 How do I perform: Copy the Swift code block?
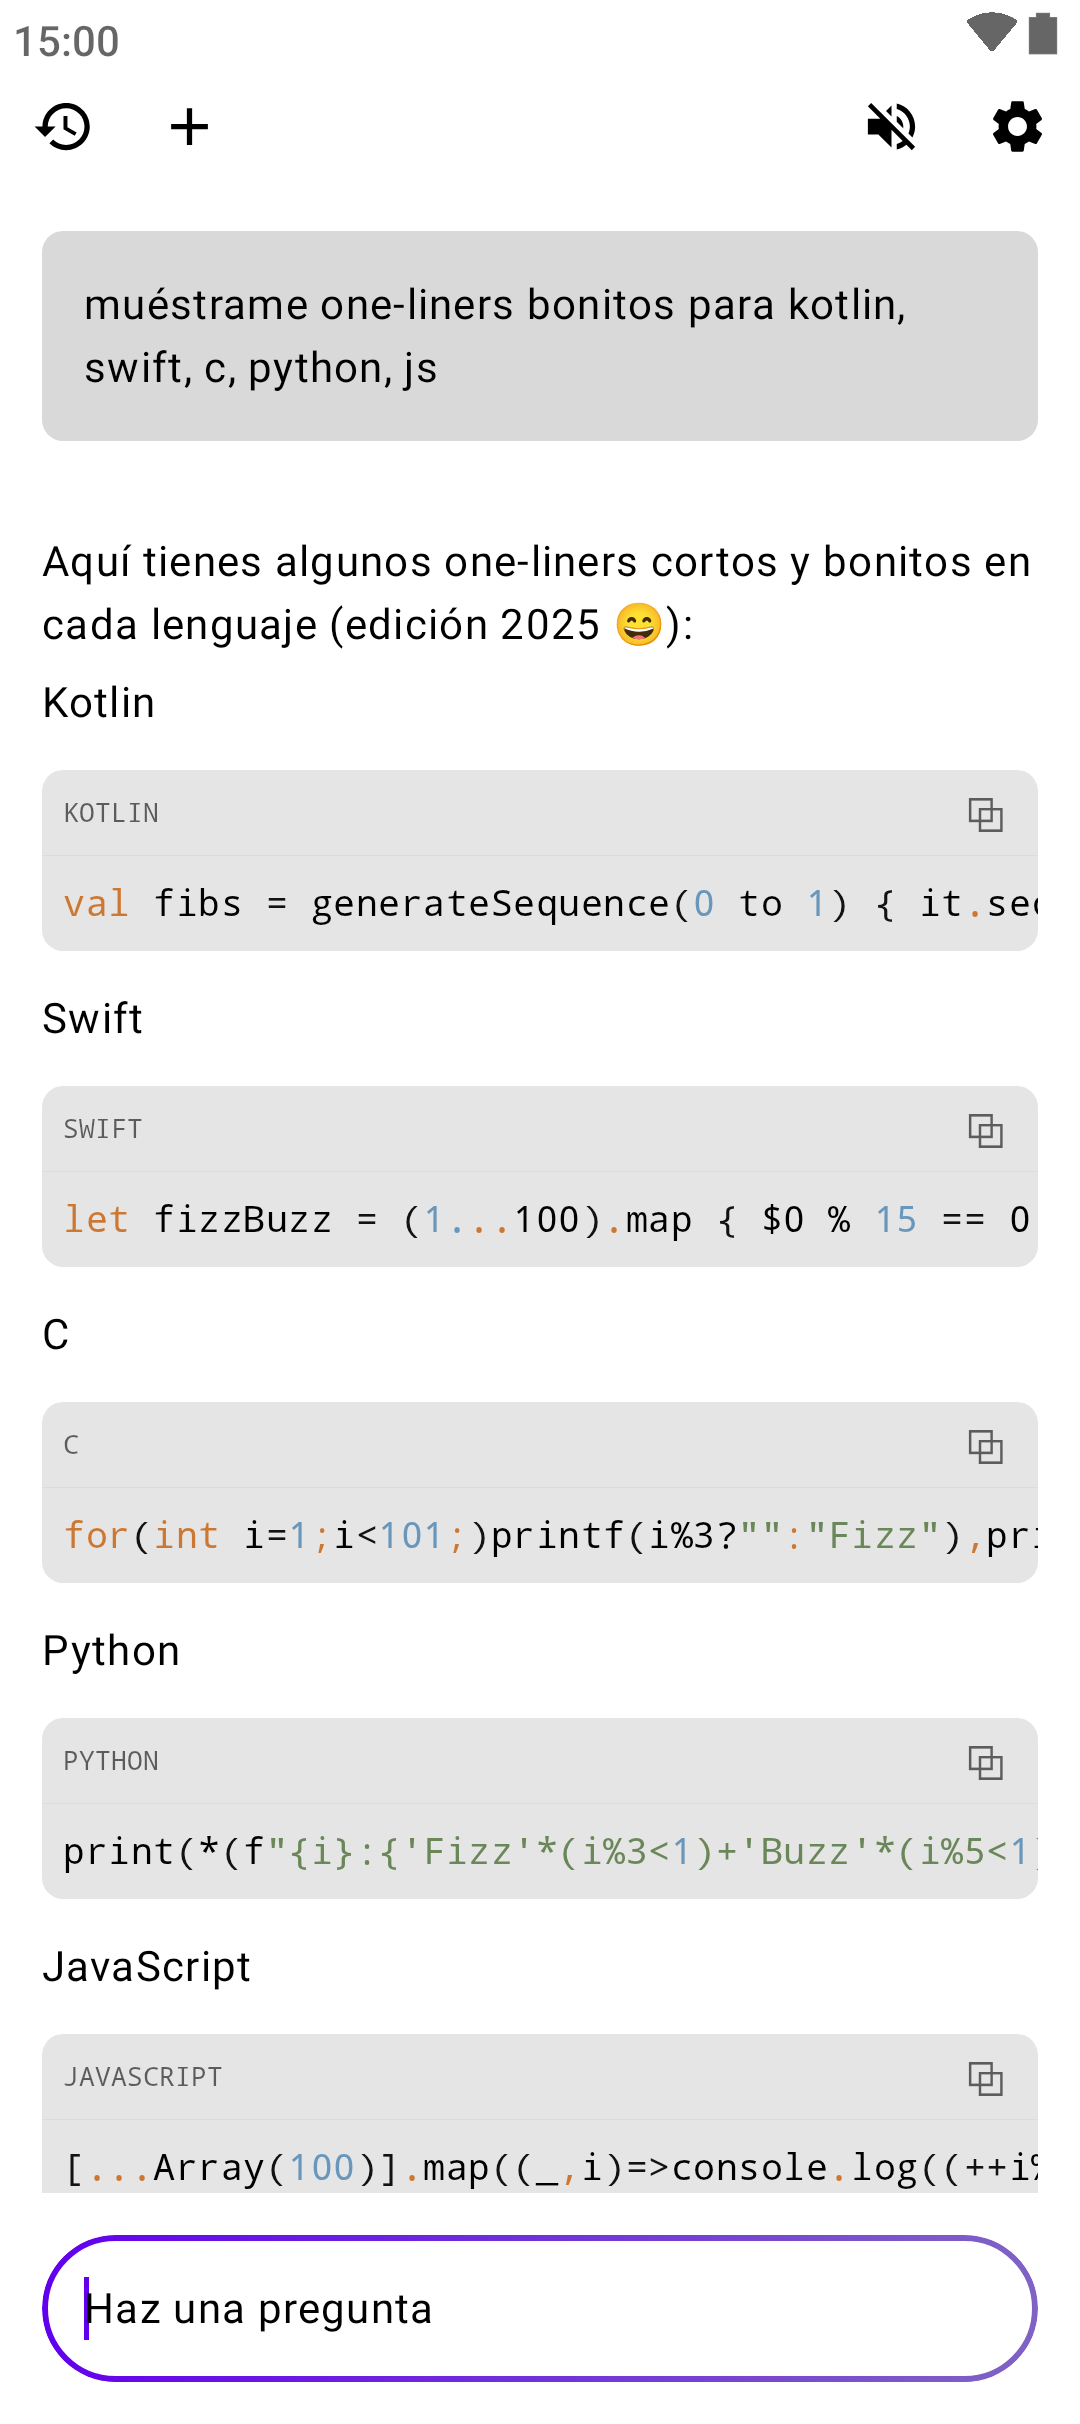coord(985,1130)
